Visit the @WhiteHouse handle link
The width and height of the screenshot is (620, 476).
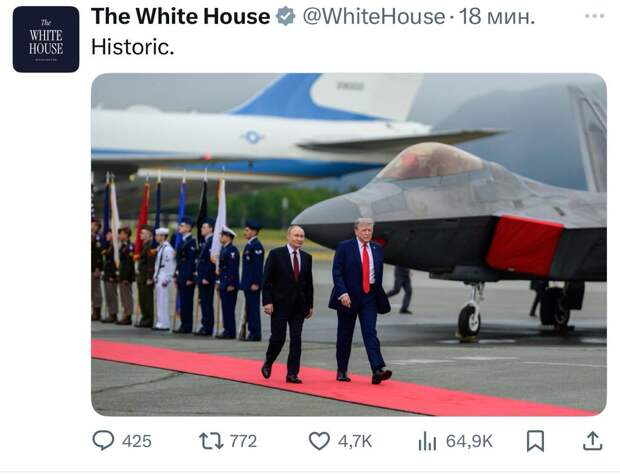[374, 17]
